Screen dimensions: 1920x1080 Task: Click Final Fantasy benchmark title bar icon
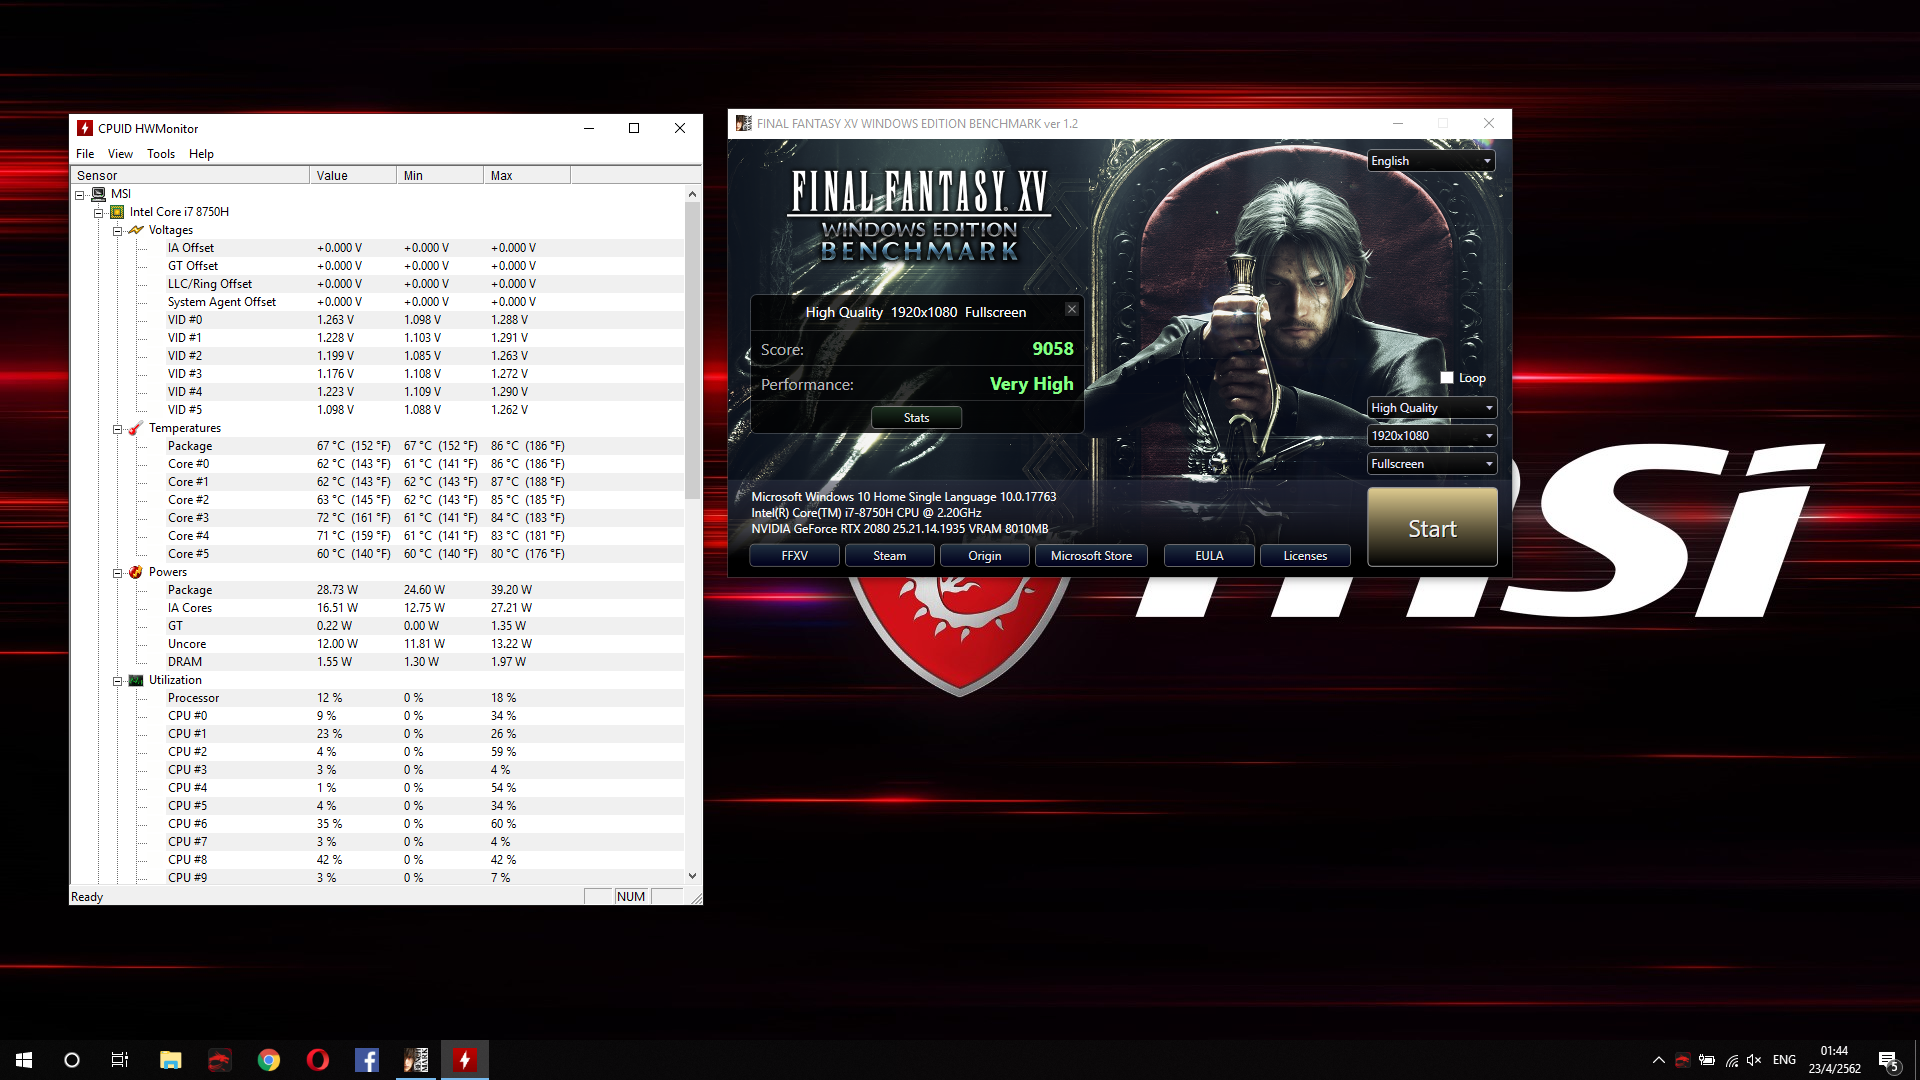[x=743, y=123]
